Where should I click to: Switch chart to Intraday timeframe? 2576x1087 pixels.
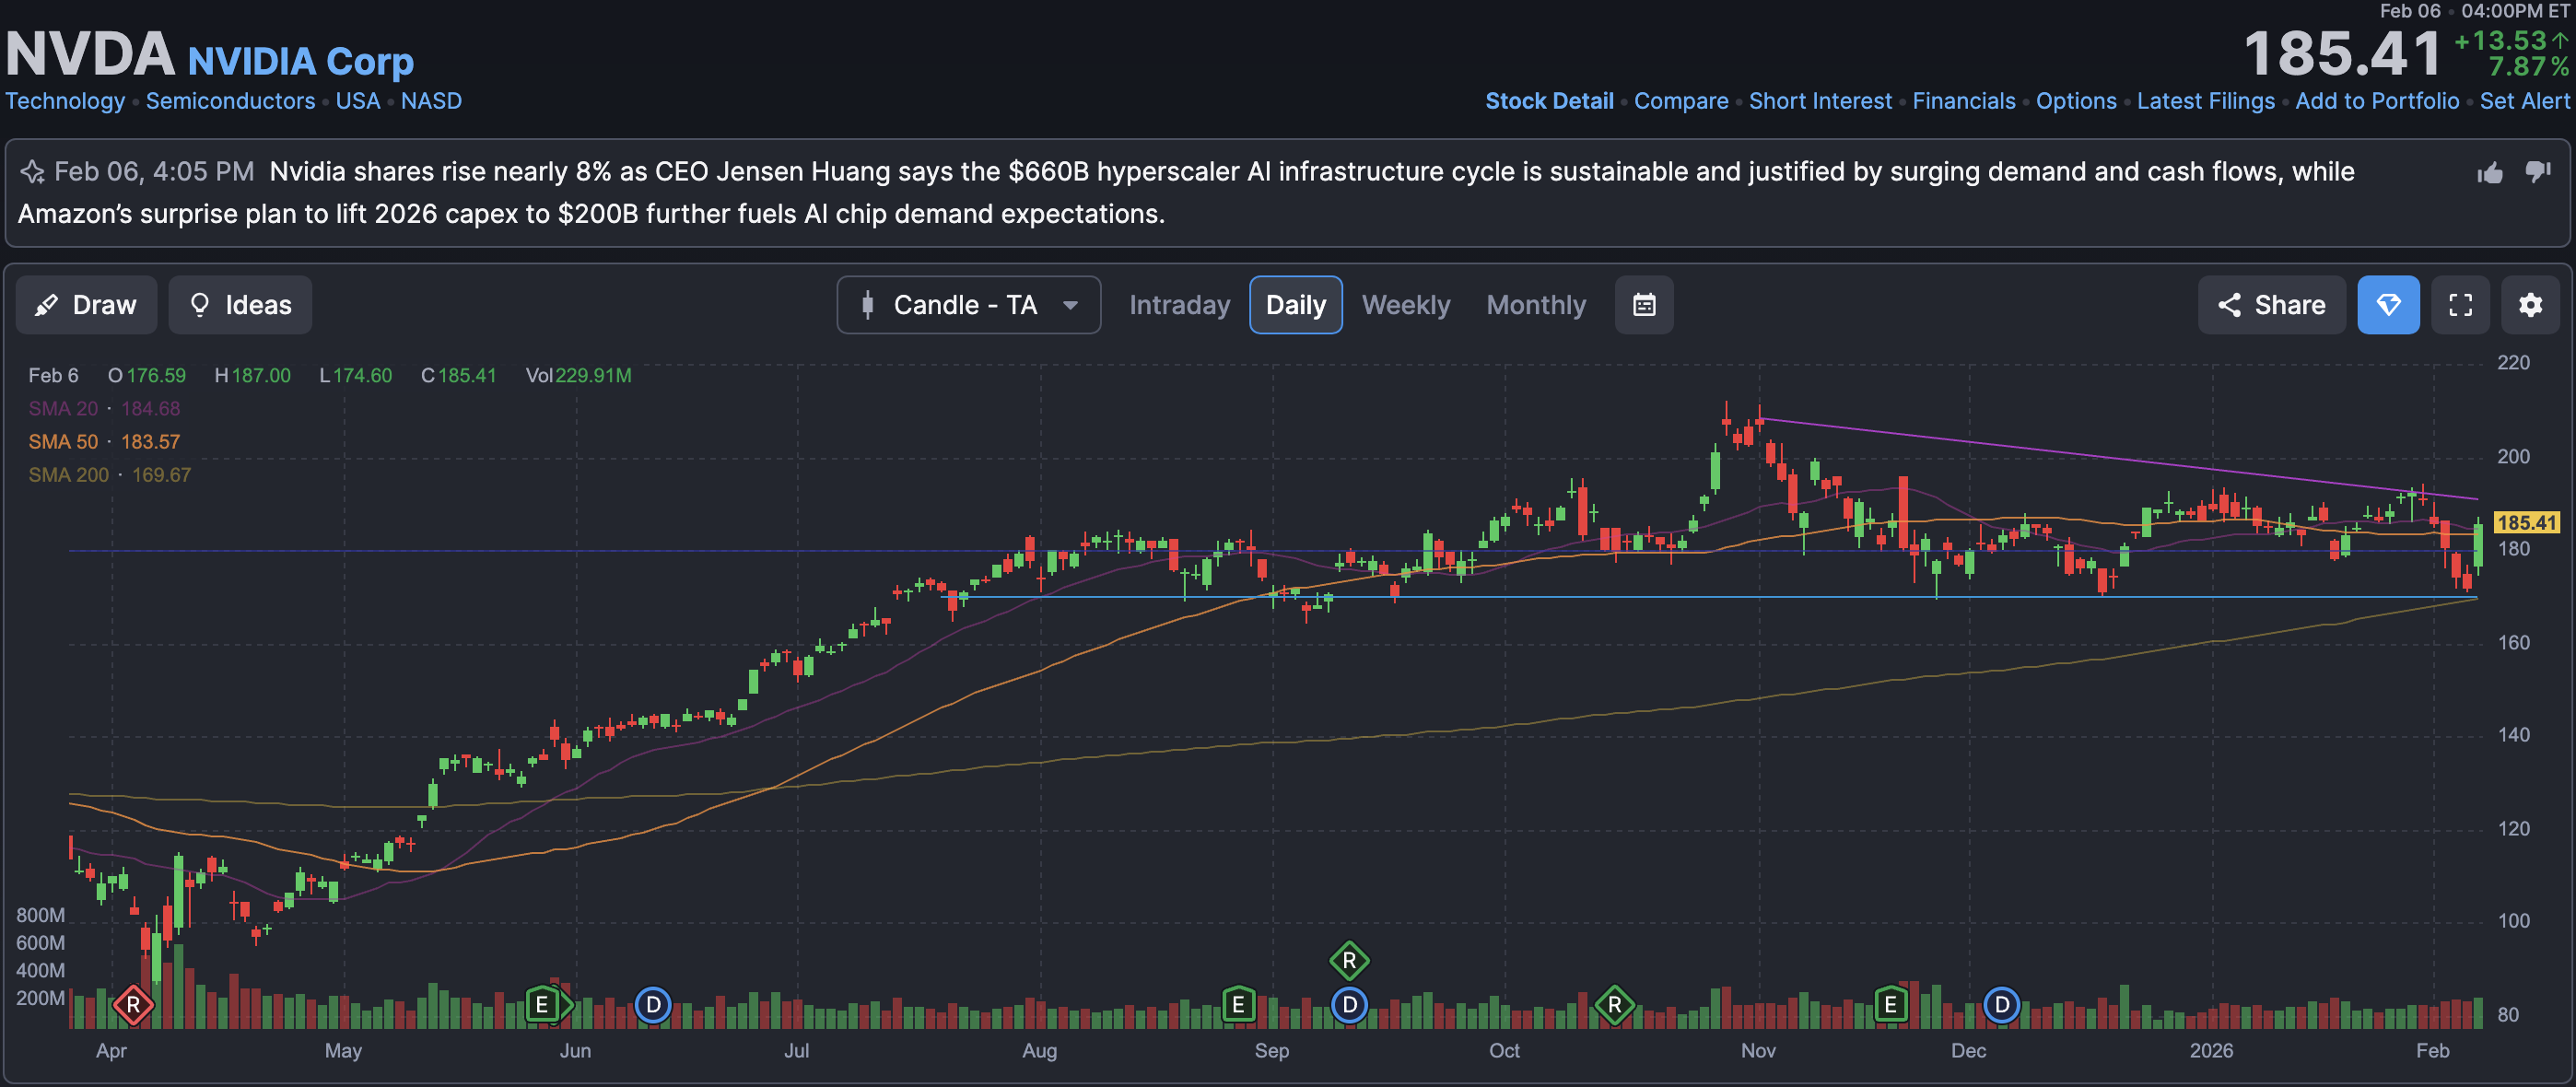click(1179, 305)
